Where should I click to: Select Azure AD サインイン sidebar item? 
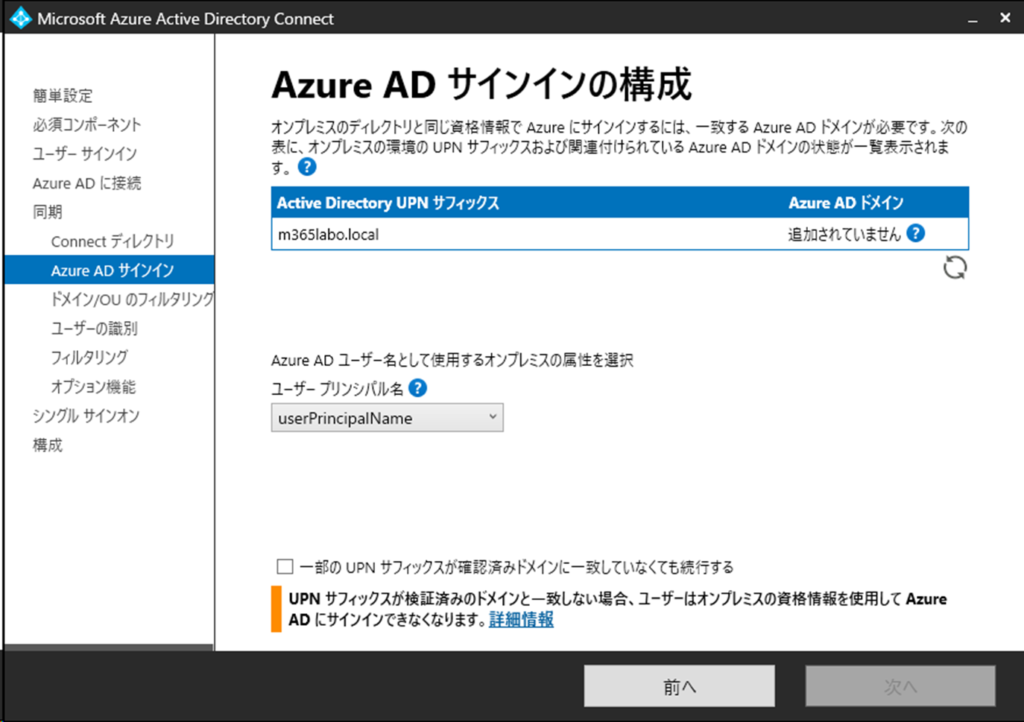(x=109, y=270)
